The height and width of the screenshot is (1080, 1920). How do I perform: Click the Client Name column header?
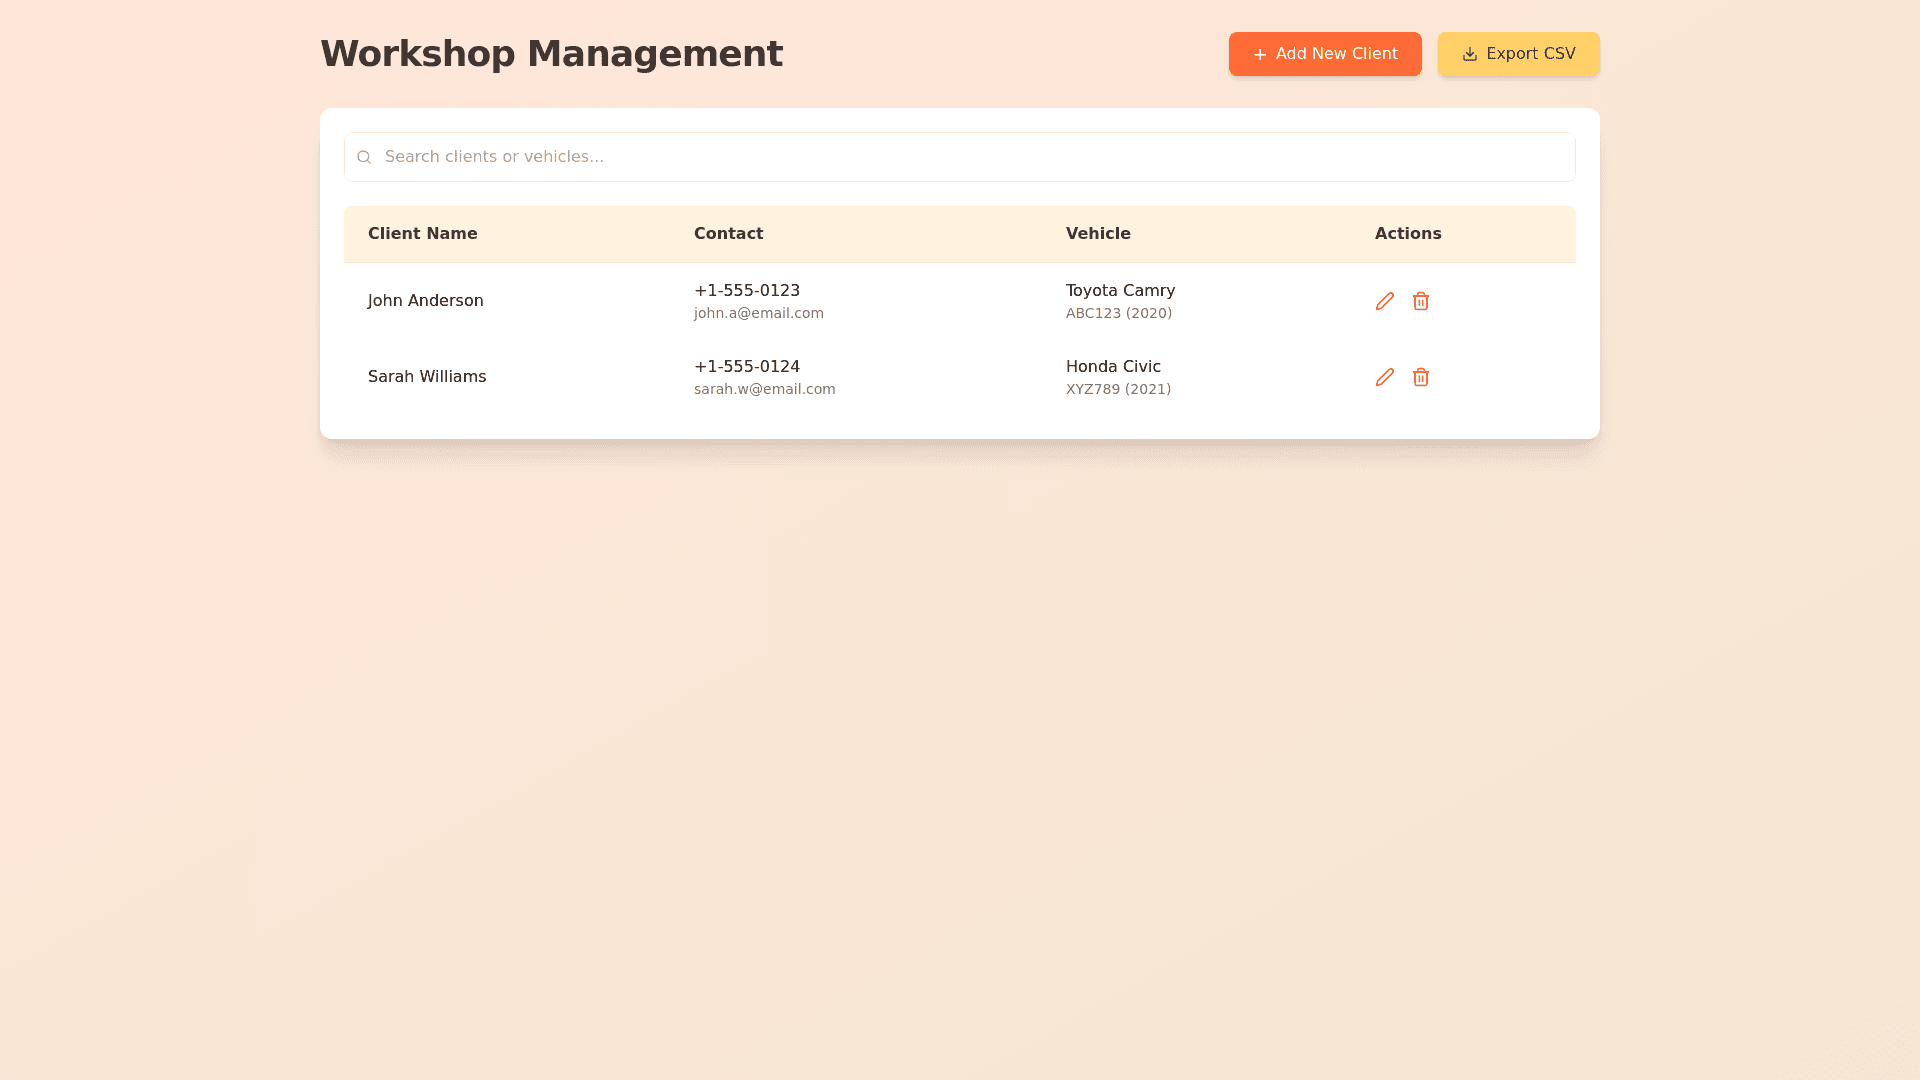(422, 234)
